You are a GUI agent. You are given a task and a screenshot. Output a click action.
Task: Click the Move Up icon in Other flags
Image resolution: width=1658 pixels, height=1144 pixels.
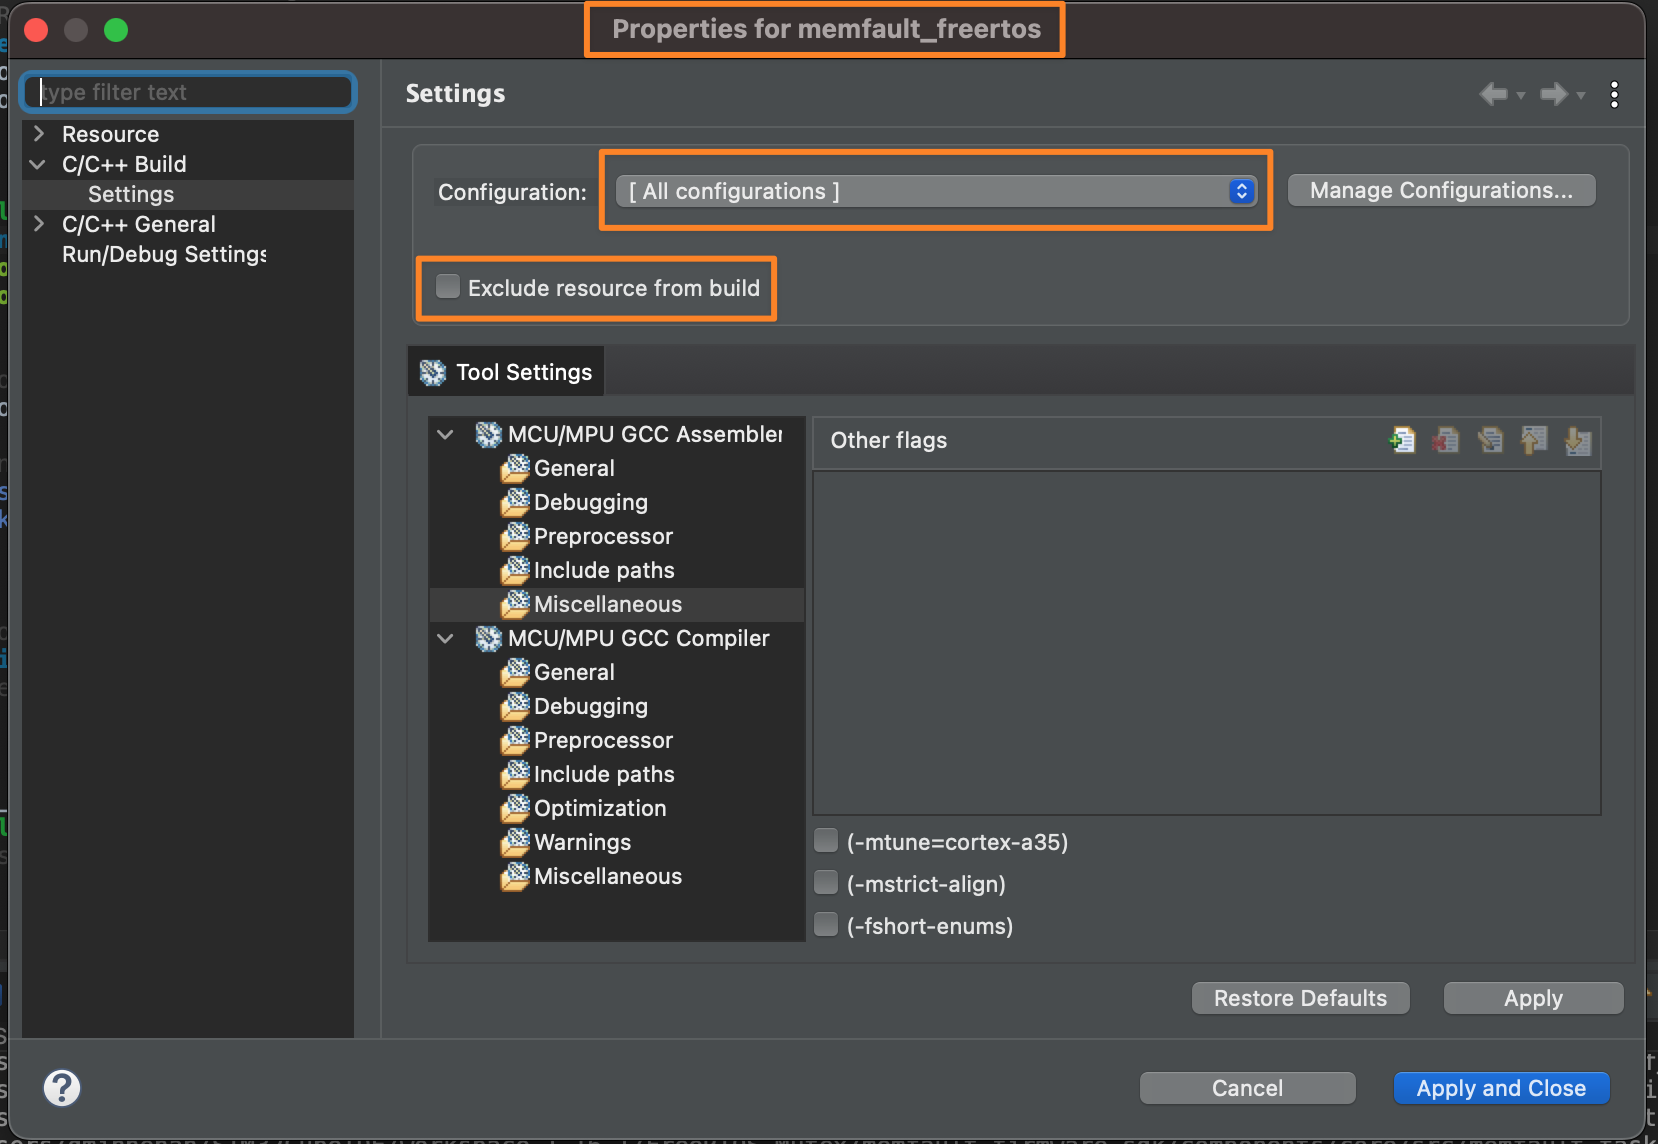[1534, 440]
